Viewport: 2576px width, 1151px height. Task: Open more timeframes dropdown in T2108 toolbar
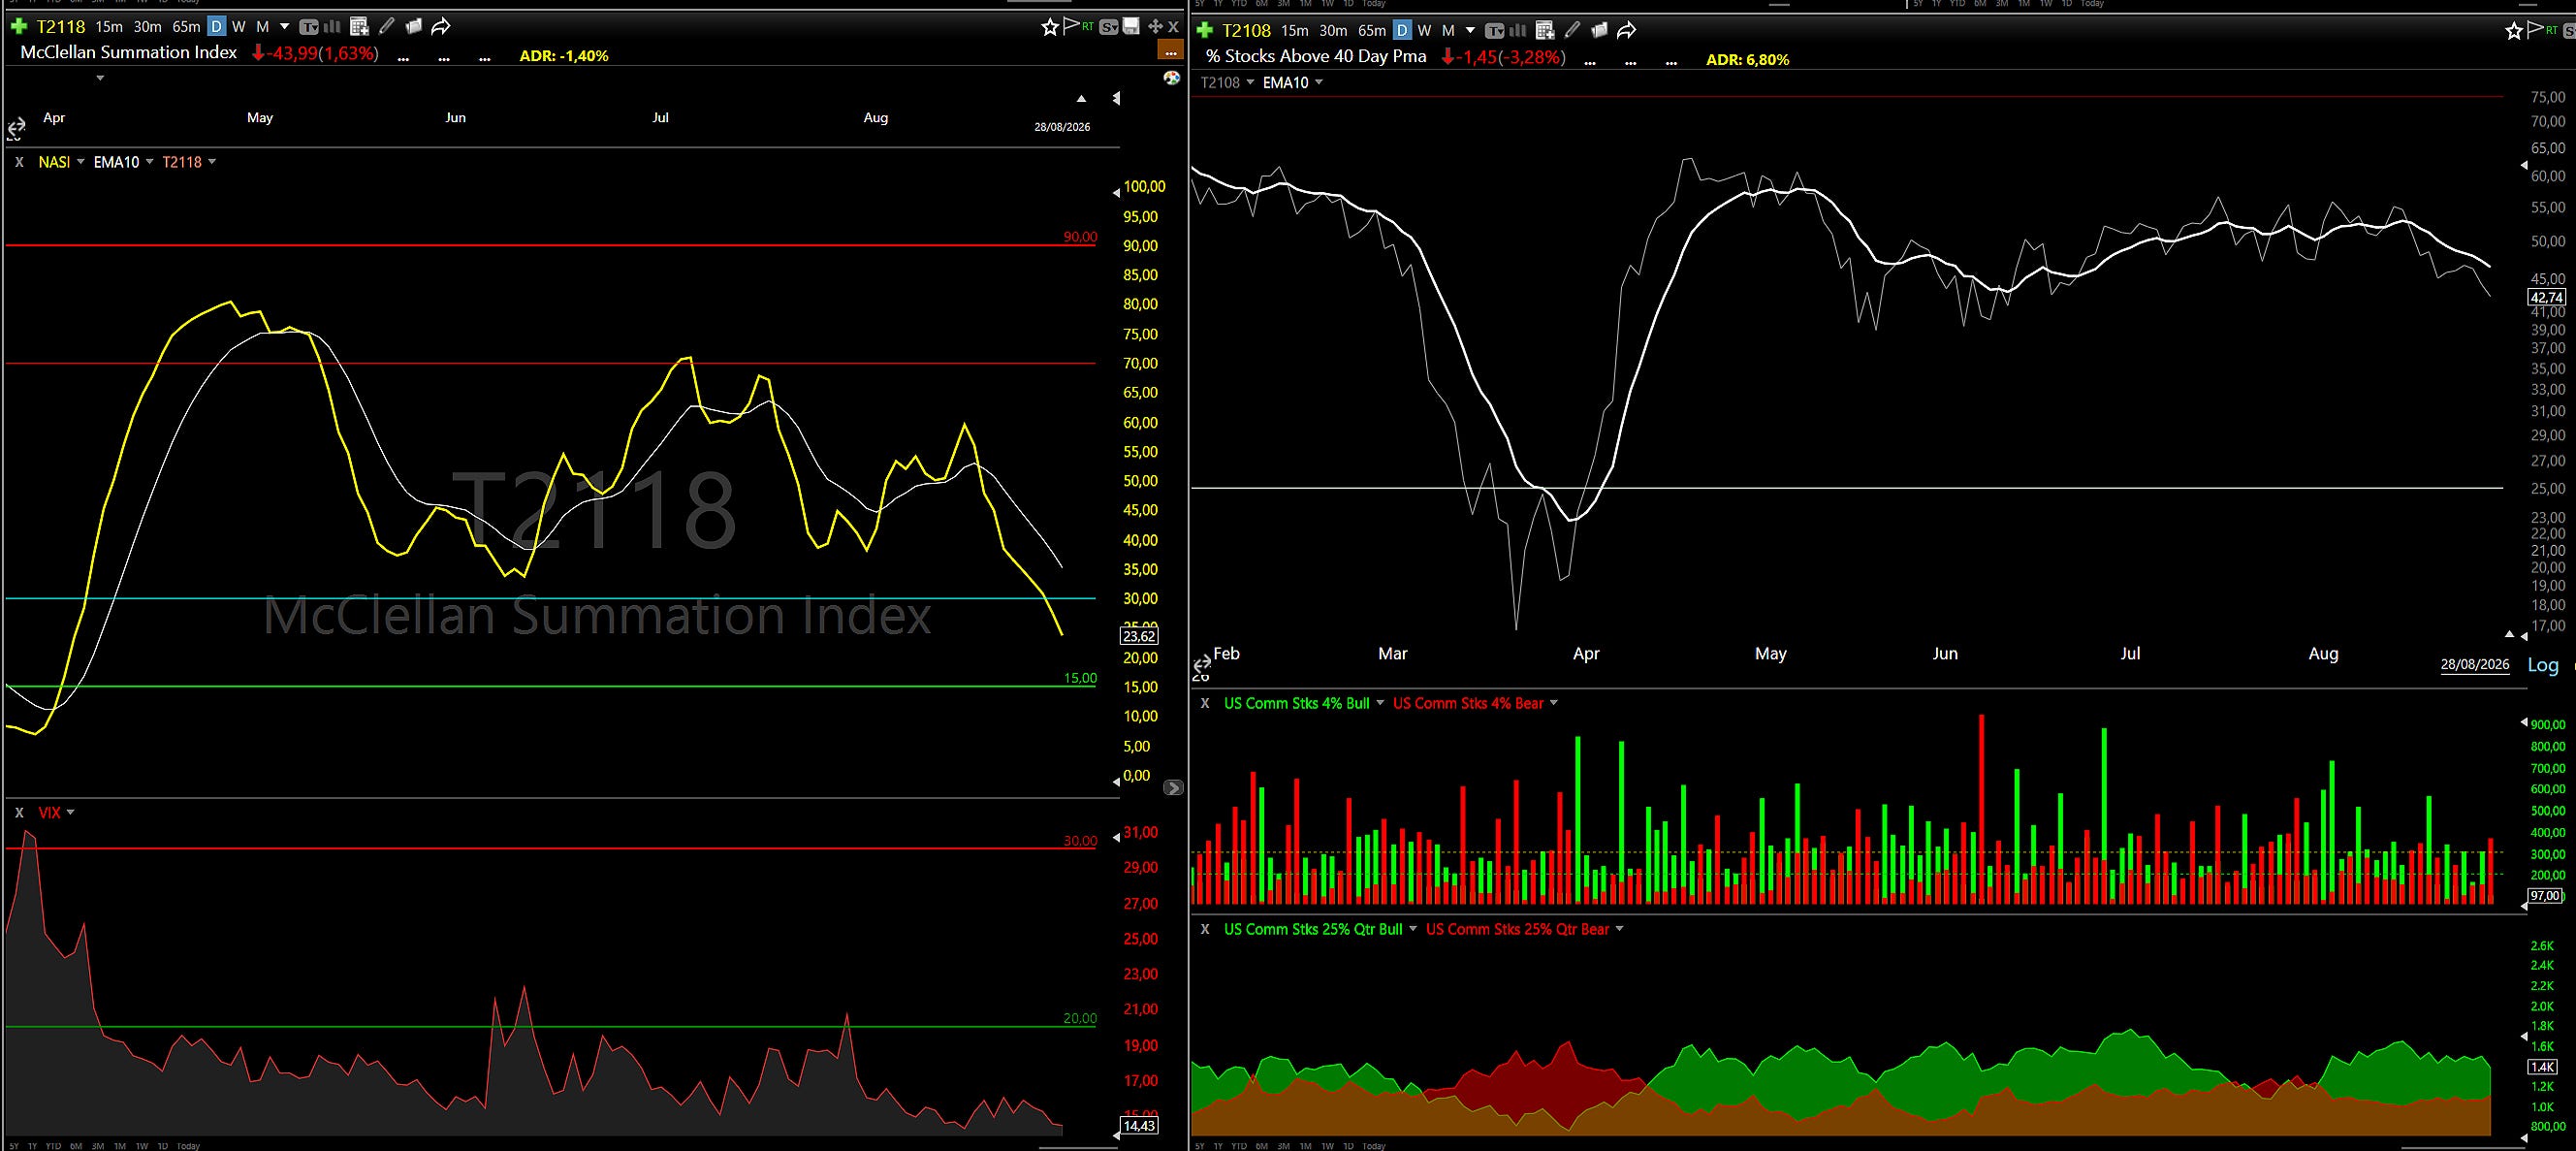[x=1470, y=31]
